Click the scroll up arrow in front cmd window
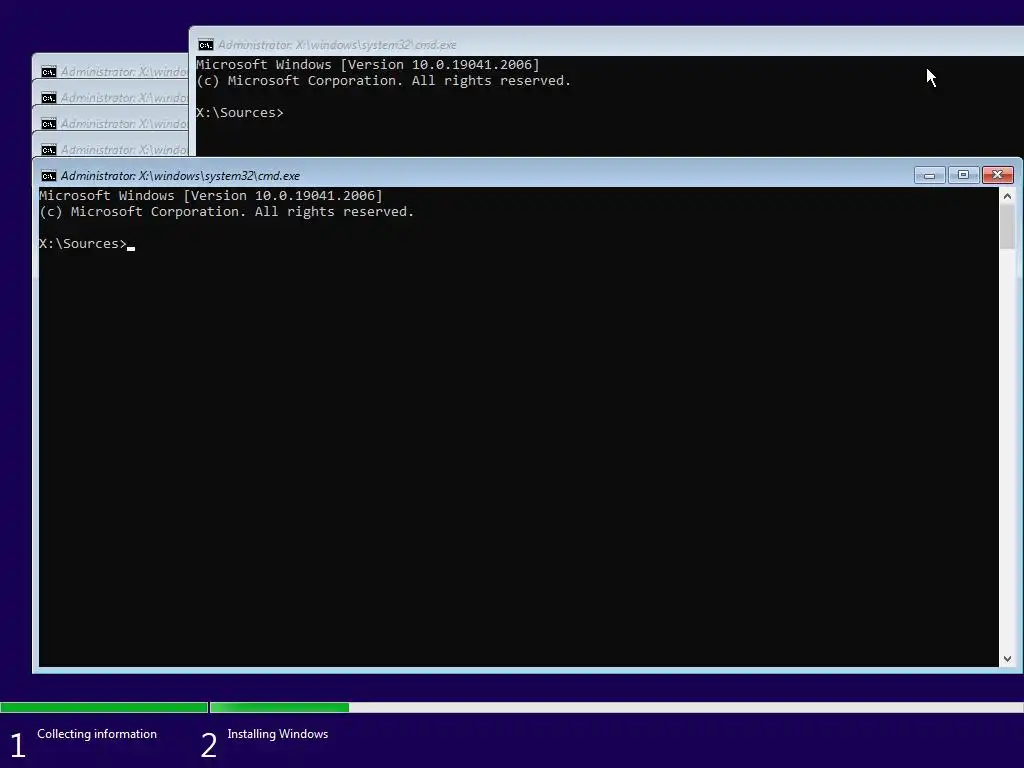Screen dimensions: 1024x768 point(1007,196)
